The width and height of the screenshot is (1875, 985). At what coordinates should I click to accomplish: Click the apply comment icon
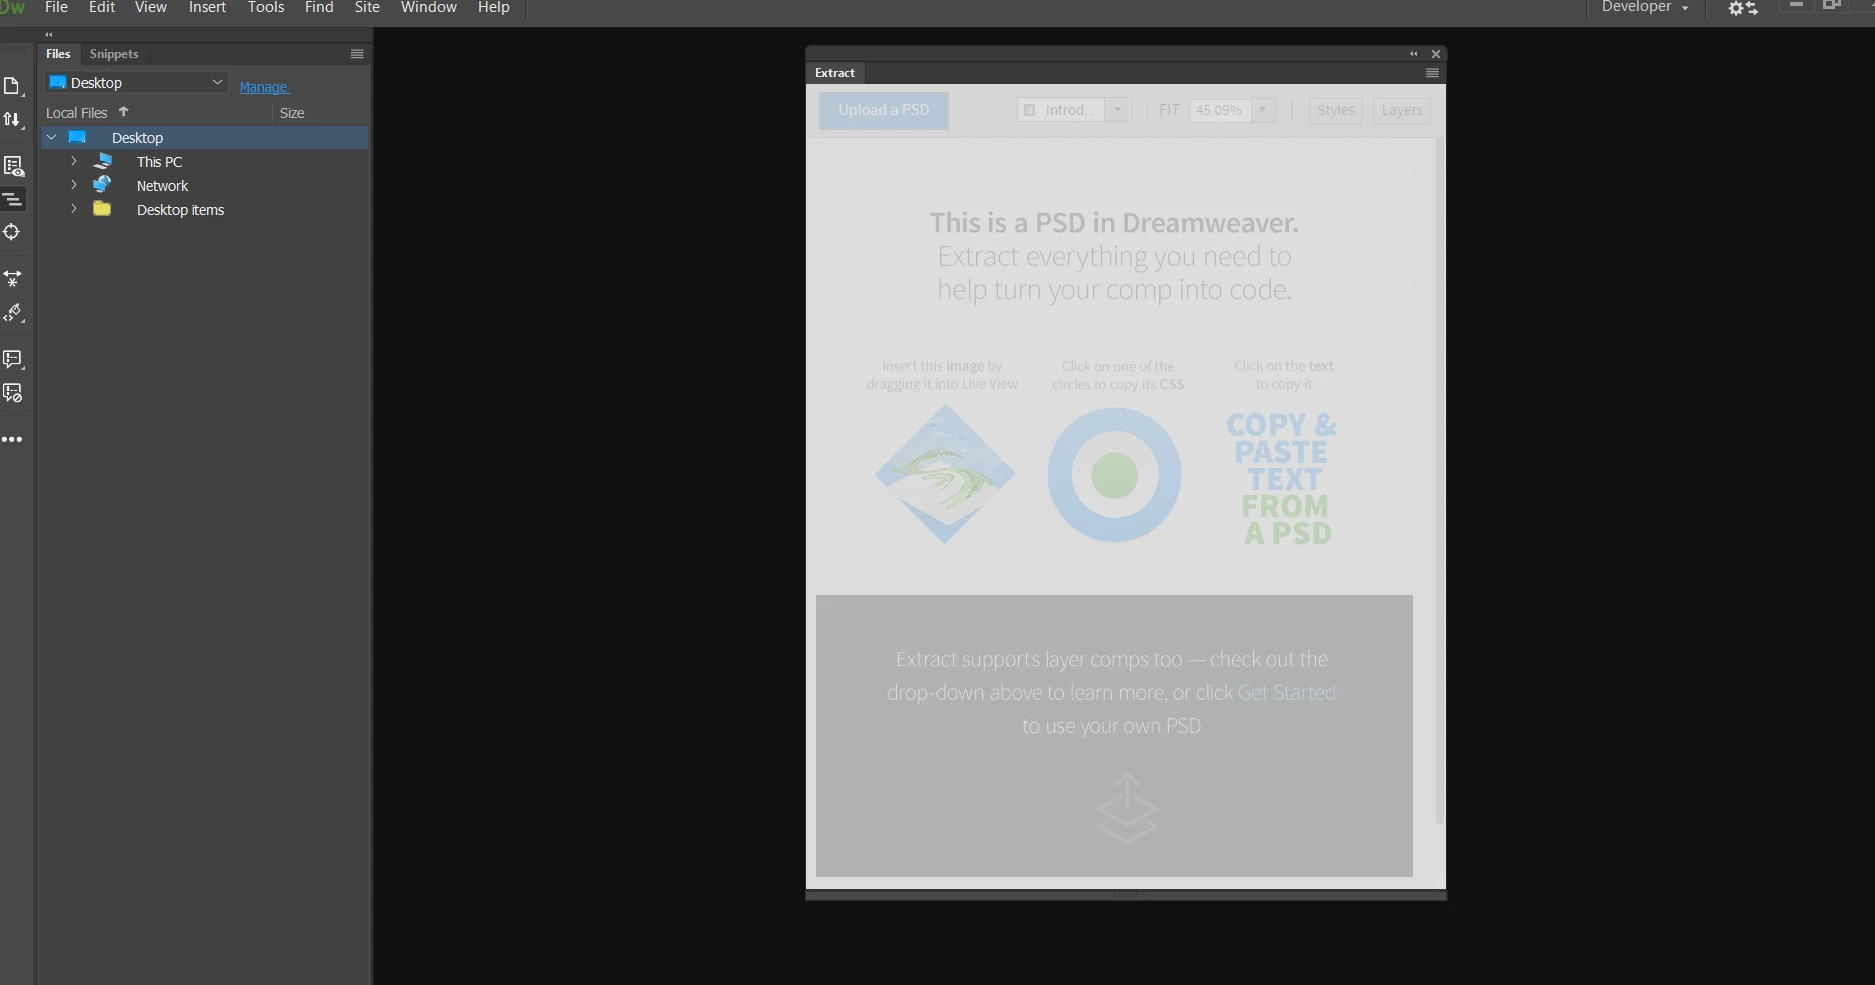pos(12,359)
